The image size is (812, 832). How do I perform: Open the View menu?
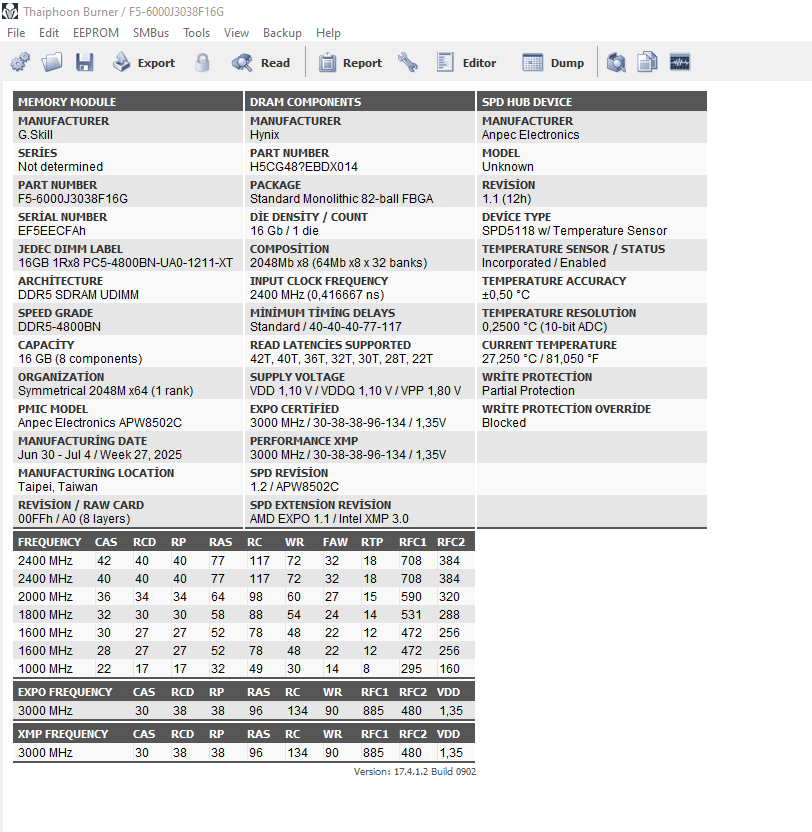(x=236, y=33)
